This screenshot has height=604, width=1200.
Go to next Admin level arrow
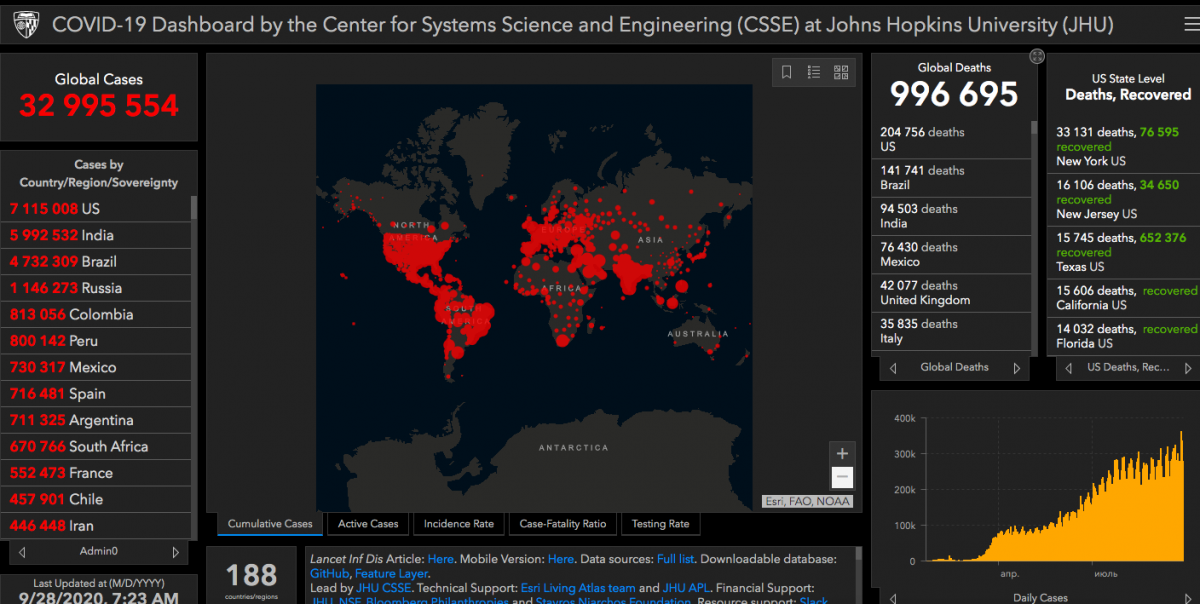(176, 551)
